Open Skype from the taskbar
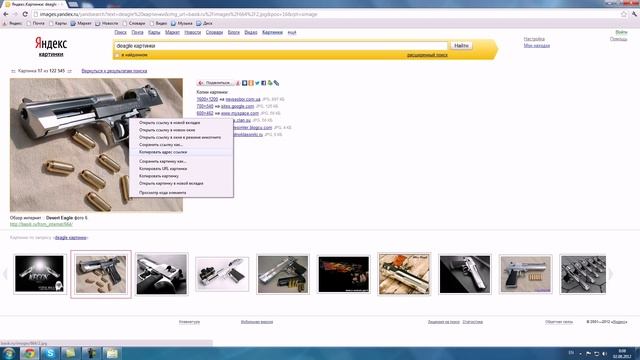Screen dimensions: 640x360 click(50, 353)
